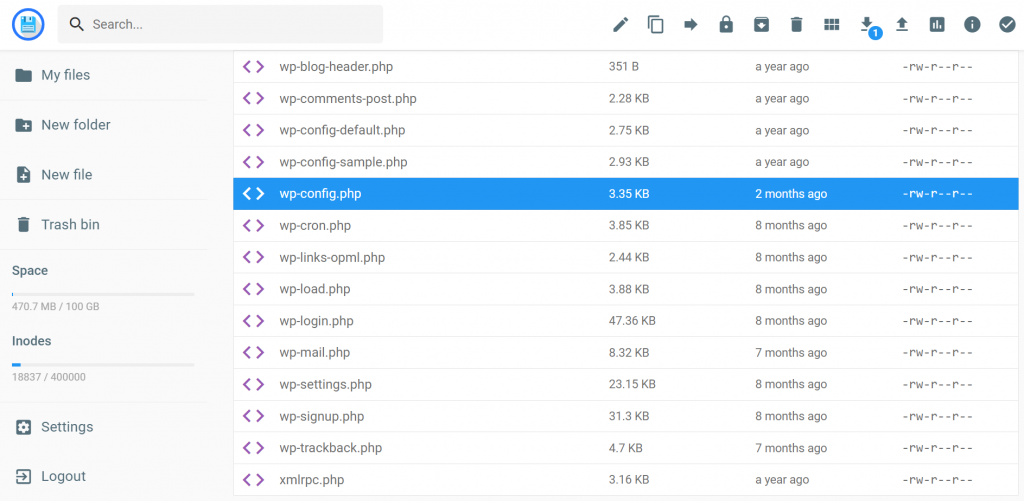Select the wp-settings.php file
Image resolution: width=1024 pixels, height=501 pixels.
click(x=626, y=384)
